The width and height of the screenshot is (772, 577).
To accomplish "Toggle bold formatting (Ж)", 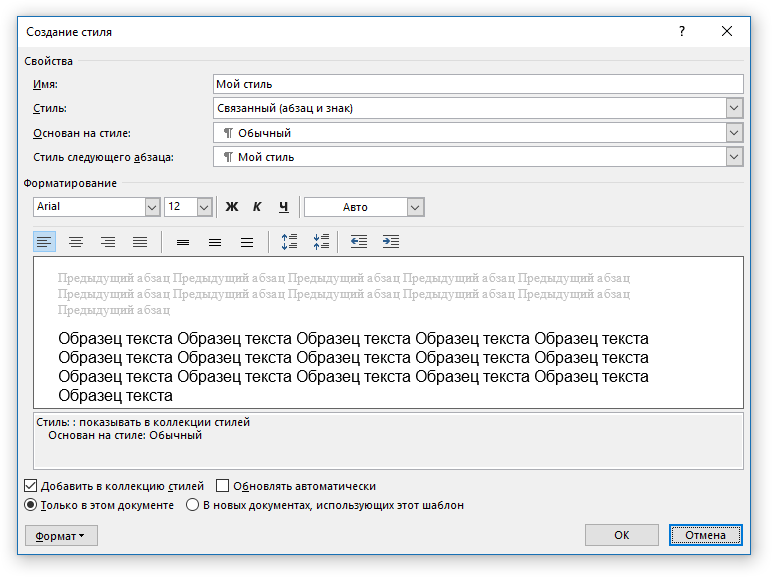I will click(x=232, y=207).
